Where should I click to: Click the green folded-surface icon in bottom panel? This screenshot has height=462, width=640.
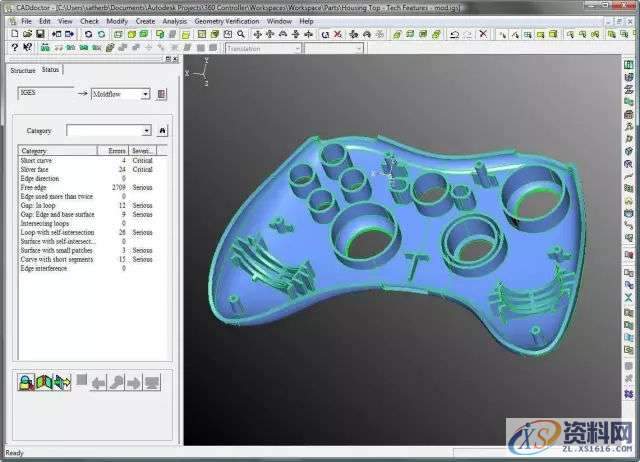[44, 381]
